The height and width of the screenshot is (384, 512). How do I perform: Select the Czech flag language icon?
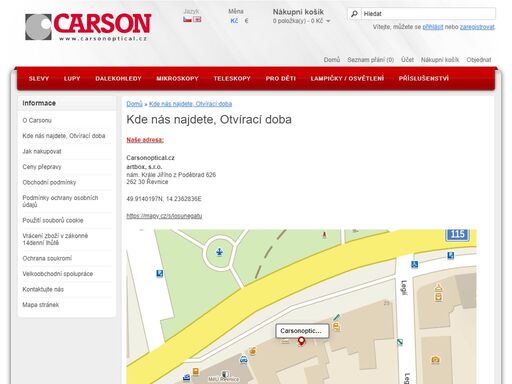pyautogui.click(x=187, y=20)
